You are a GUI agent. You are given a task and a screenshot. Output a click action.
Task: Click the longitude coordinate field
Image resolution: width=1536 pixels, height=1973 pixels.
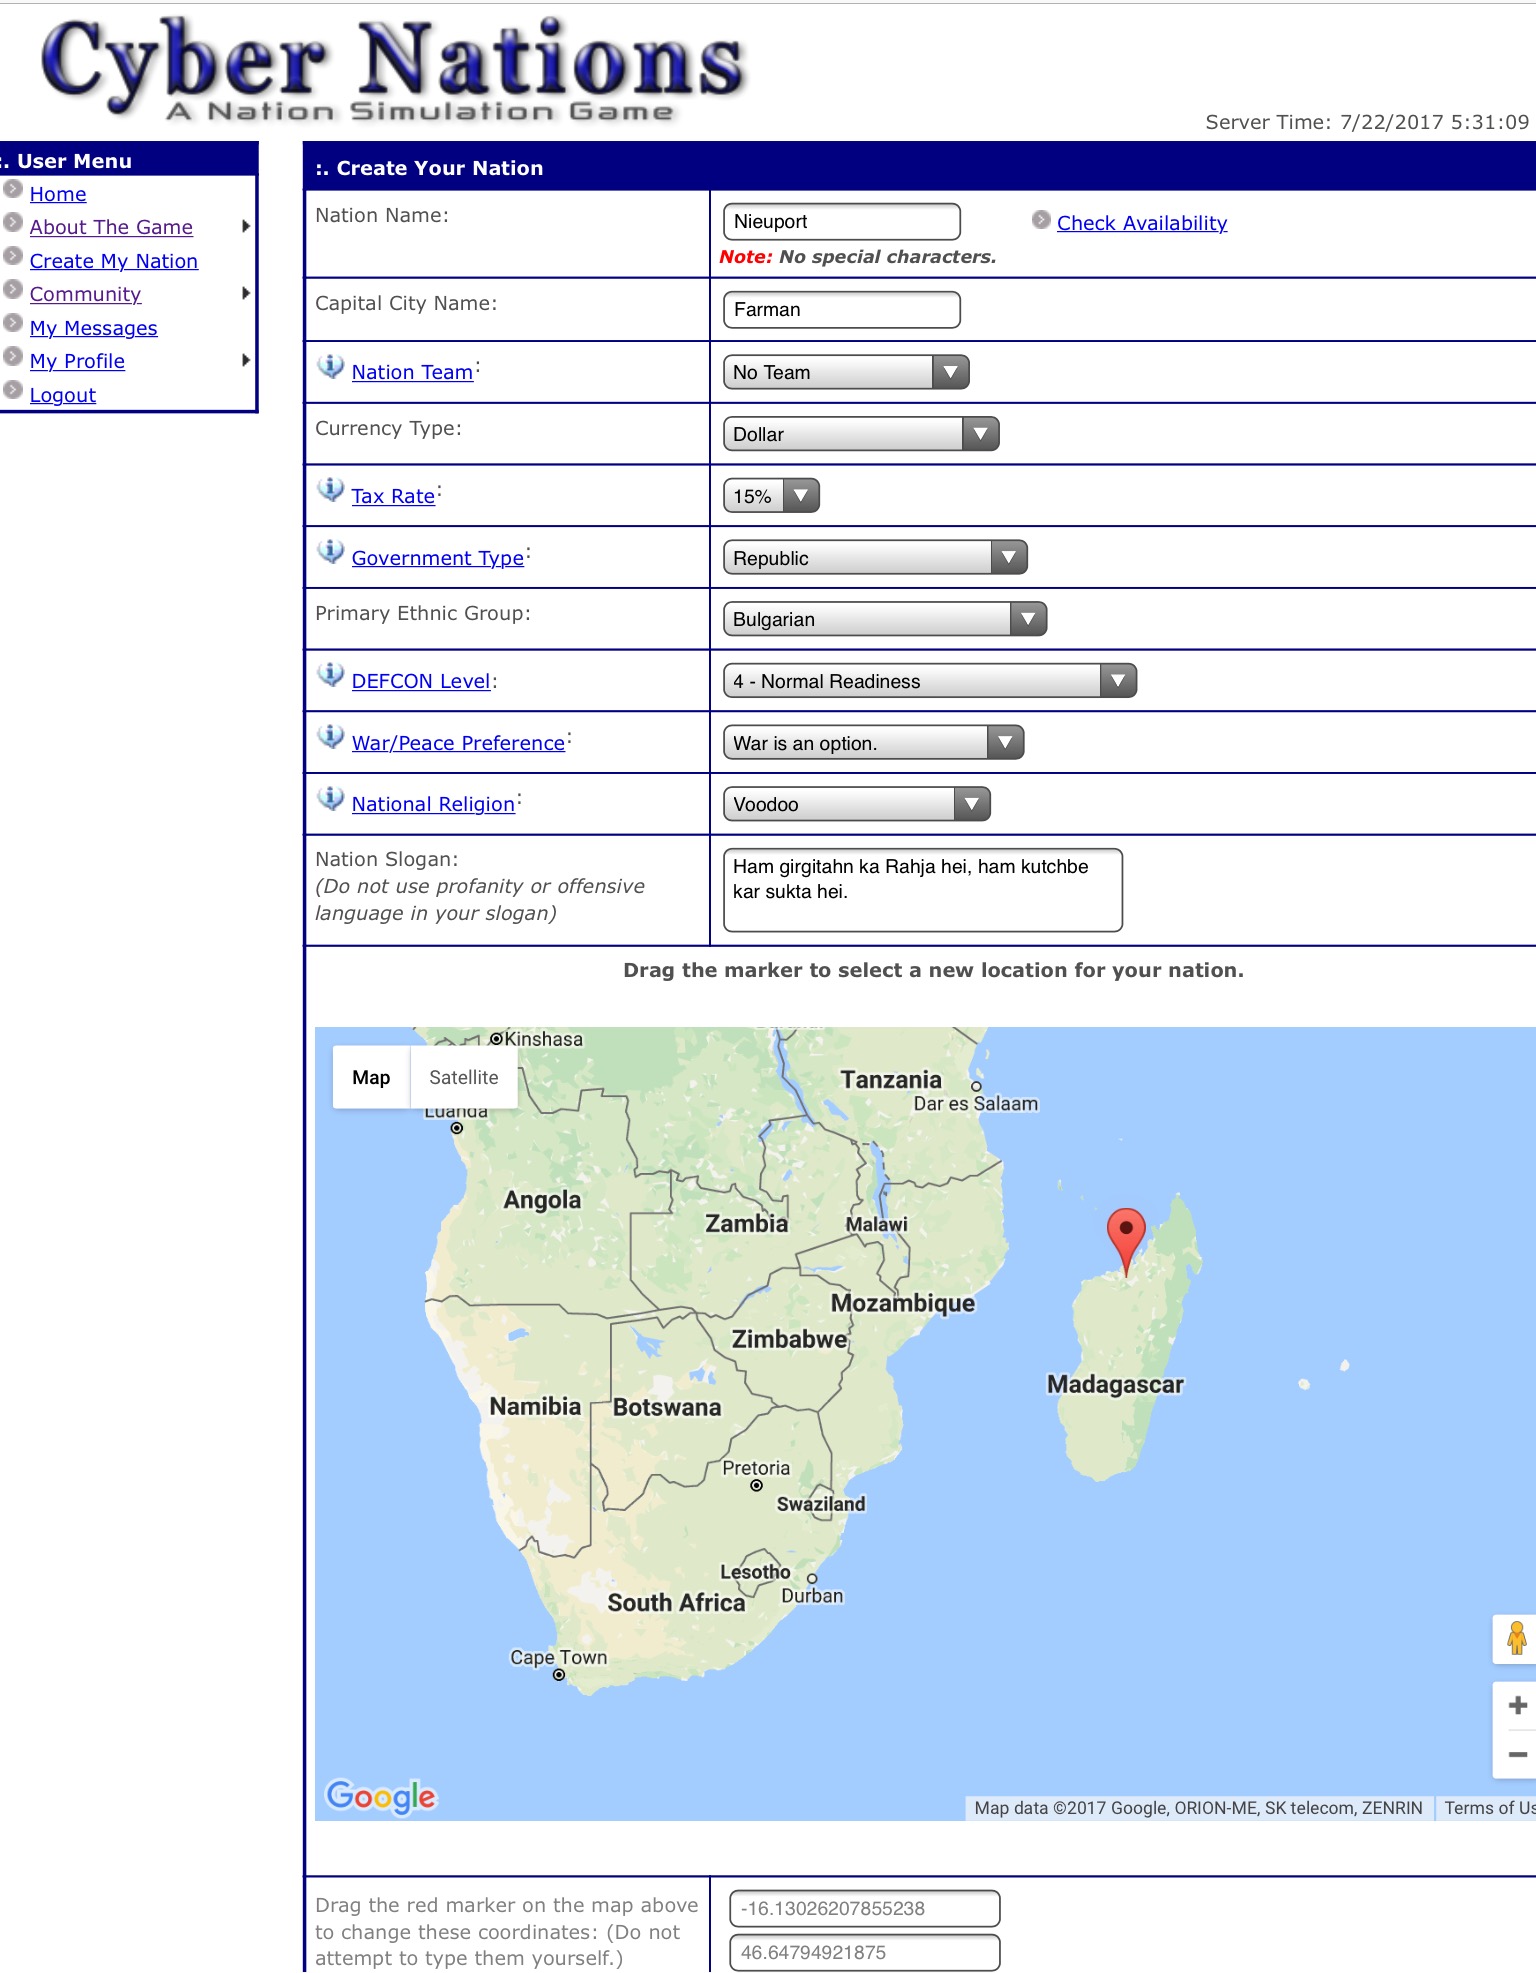pos(864,1952)
